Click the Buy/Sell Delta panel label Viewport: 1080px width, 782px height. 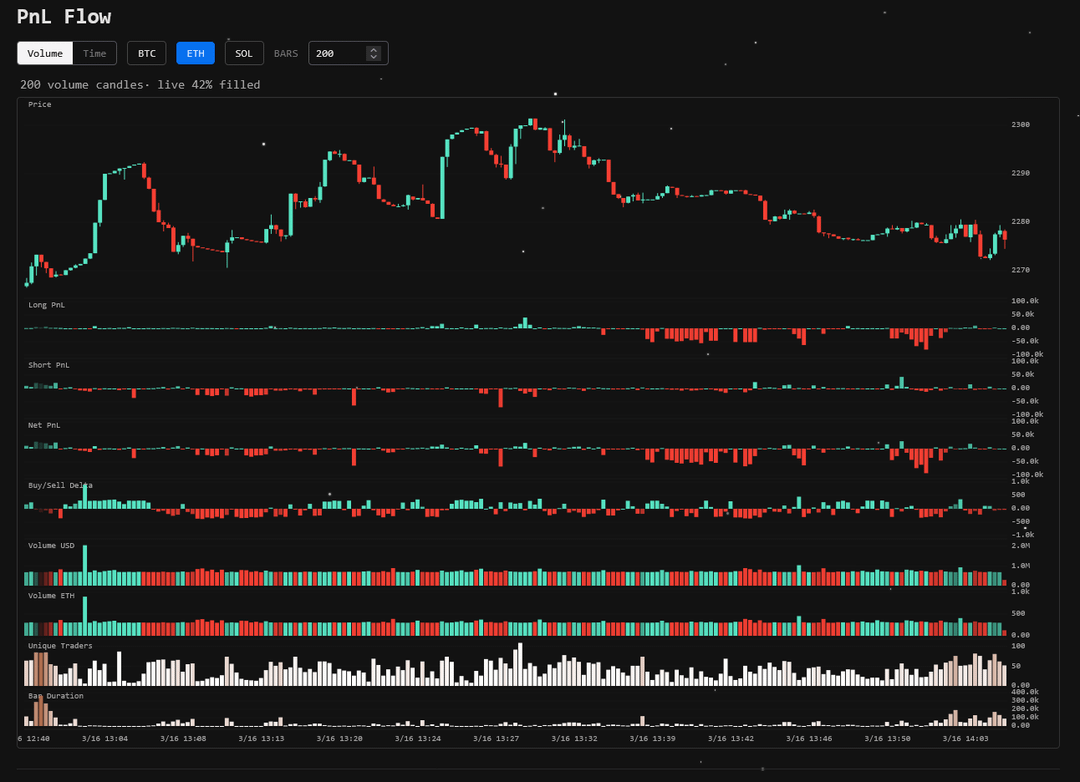60,485
